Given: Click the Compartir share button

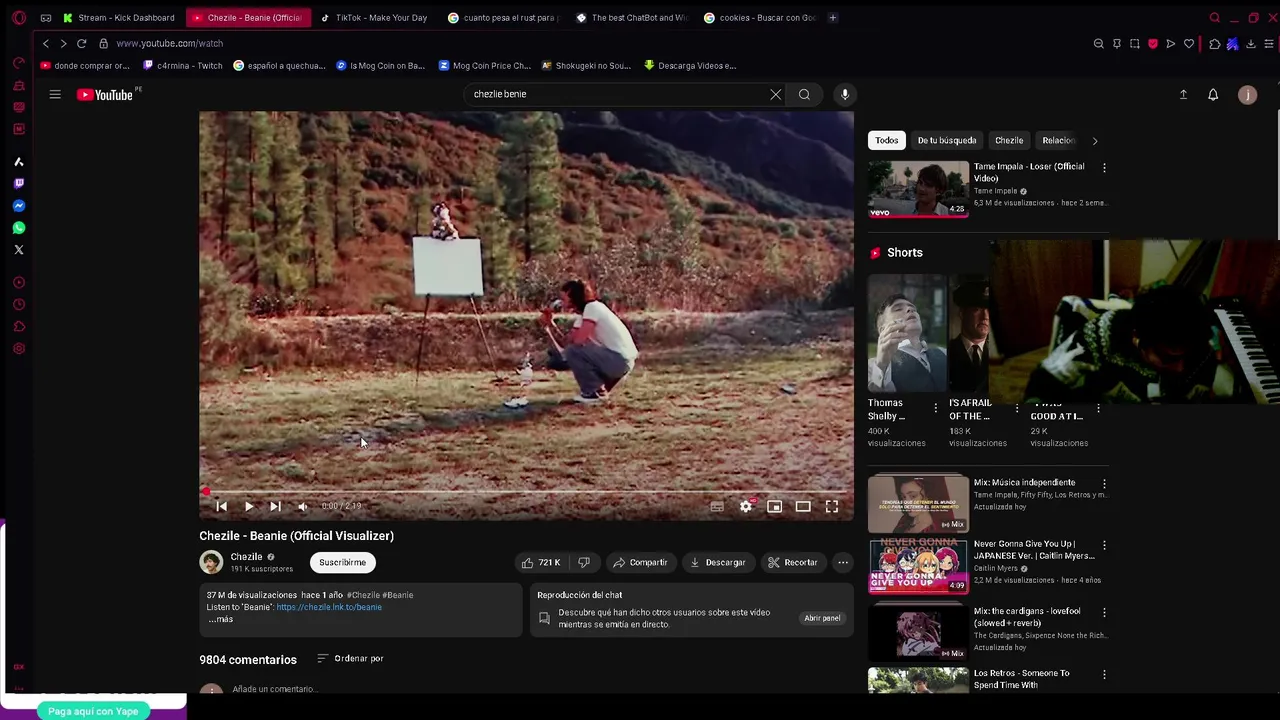Looking at the screenshot, I should point(640,562).
